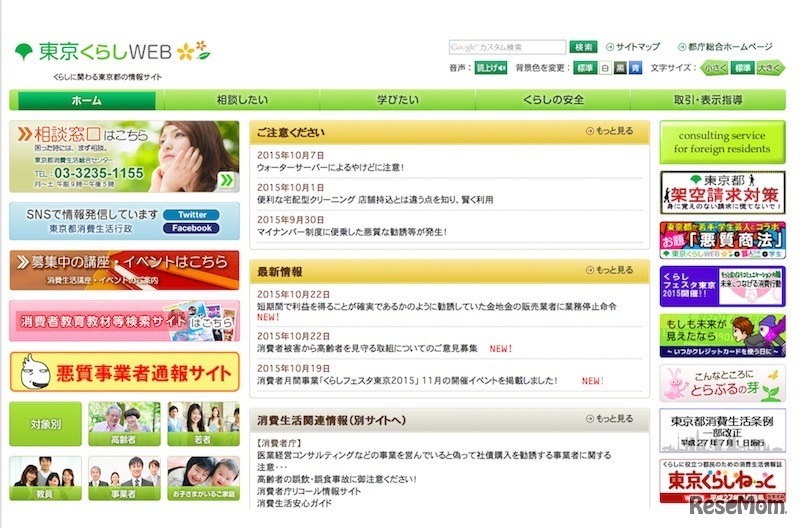This screenshot has height=528, width=800.
Task: Open the 相談したい navigation tab
Action: 242,100
